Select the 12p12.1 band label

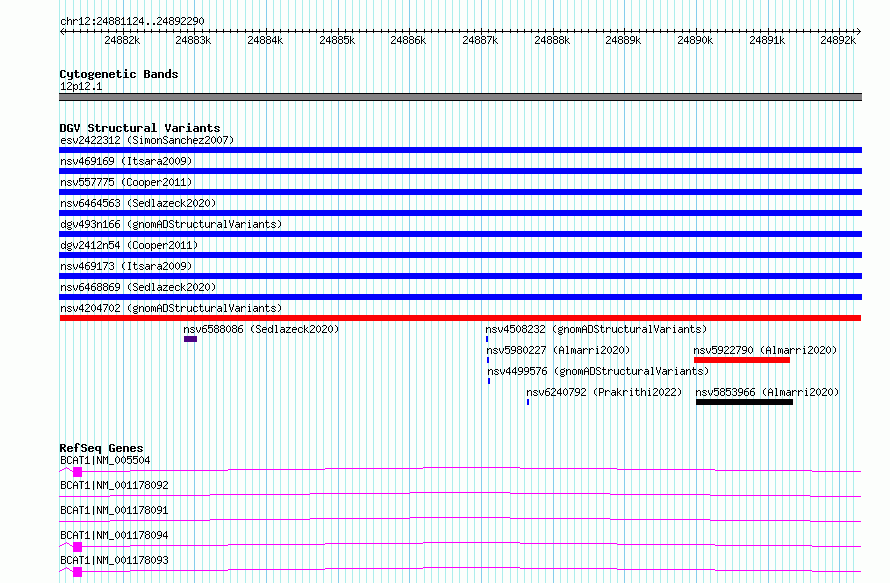(x=81, y=86)
